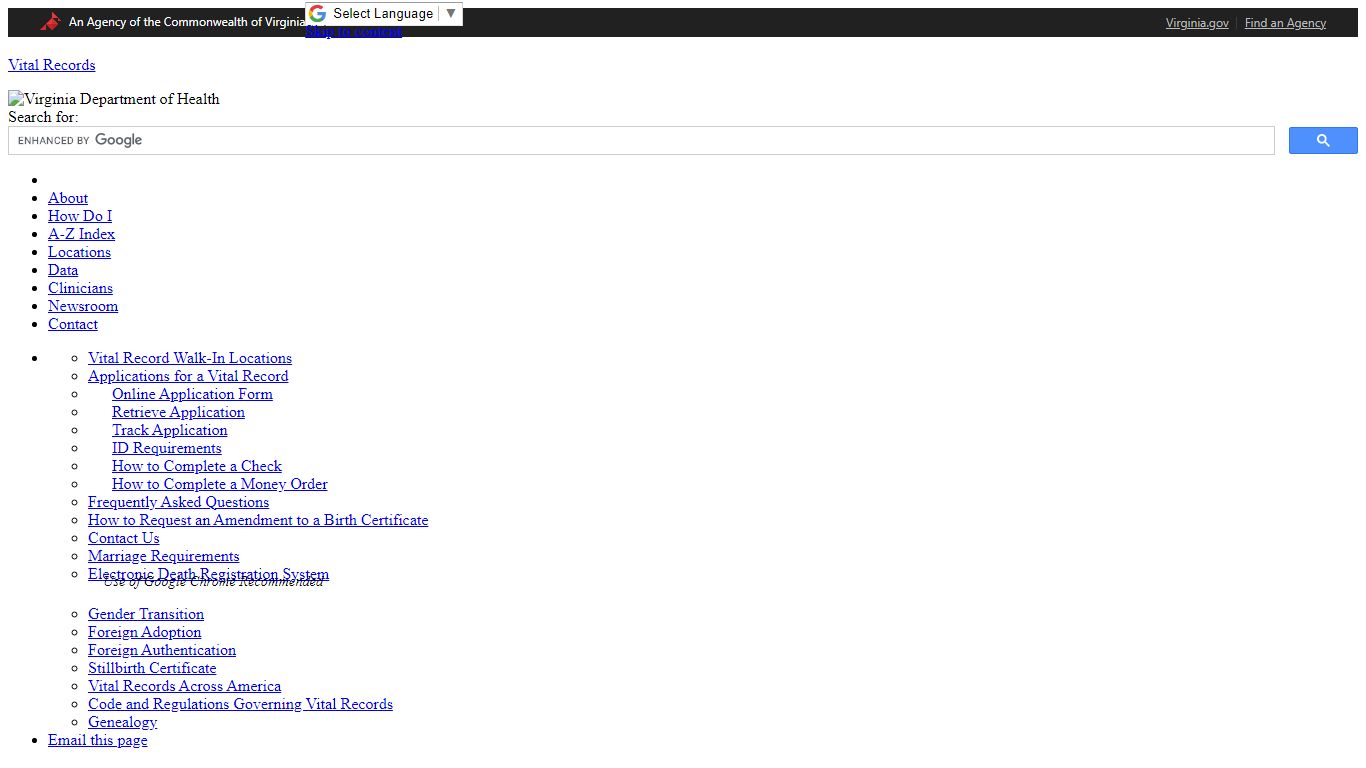Go to the A-Z Index menu item
The width and height of the screenshot is (1366, 768).
pos(81,234)
